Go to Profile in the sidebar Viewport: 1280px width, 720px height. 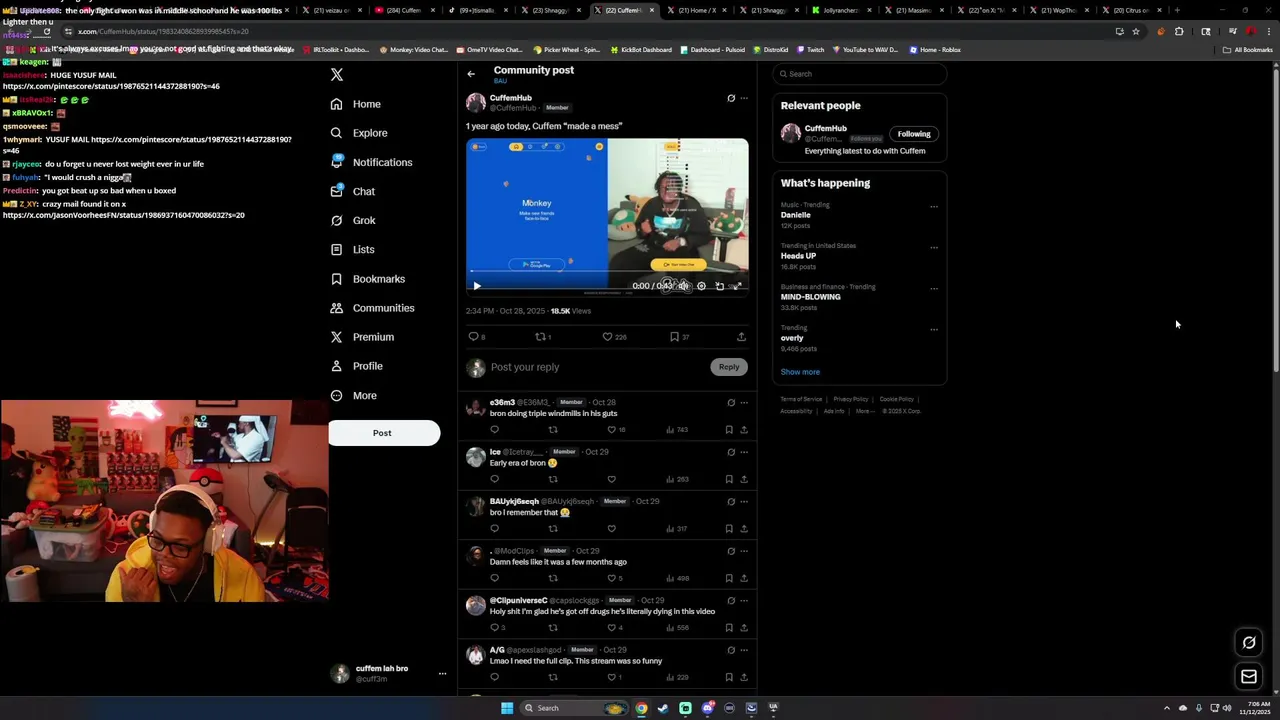(357, 366)
